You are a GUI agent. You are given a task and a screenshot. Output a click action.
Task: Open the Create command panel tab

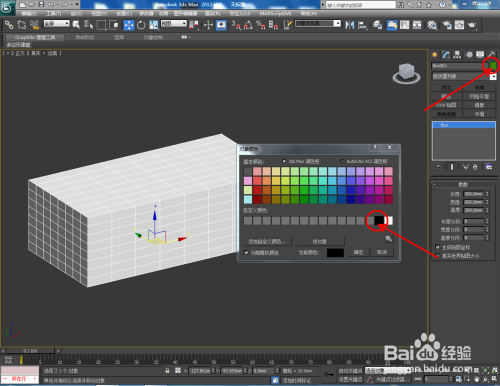435,55
